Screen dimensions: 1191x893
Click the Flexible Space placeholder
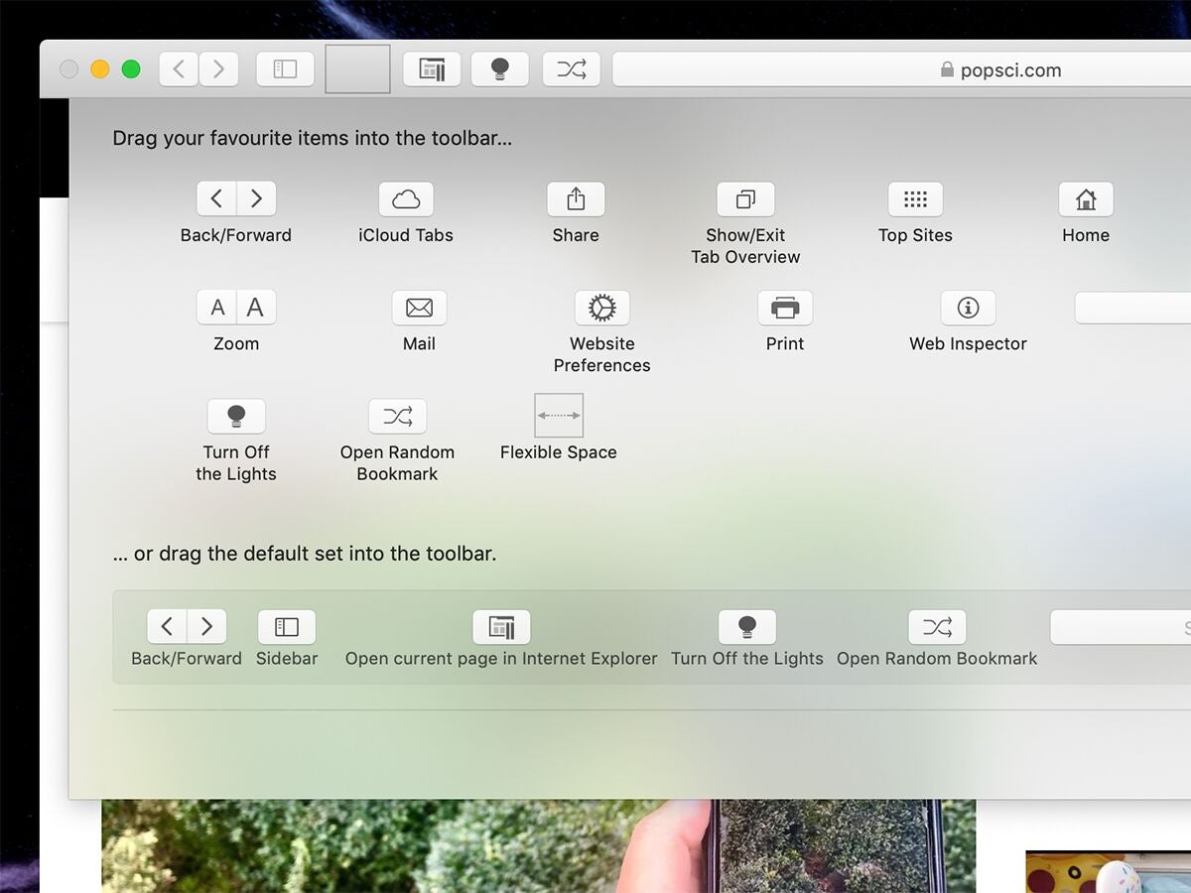click(x=558, y=415)
